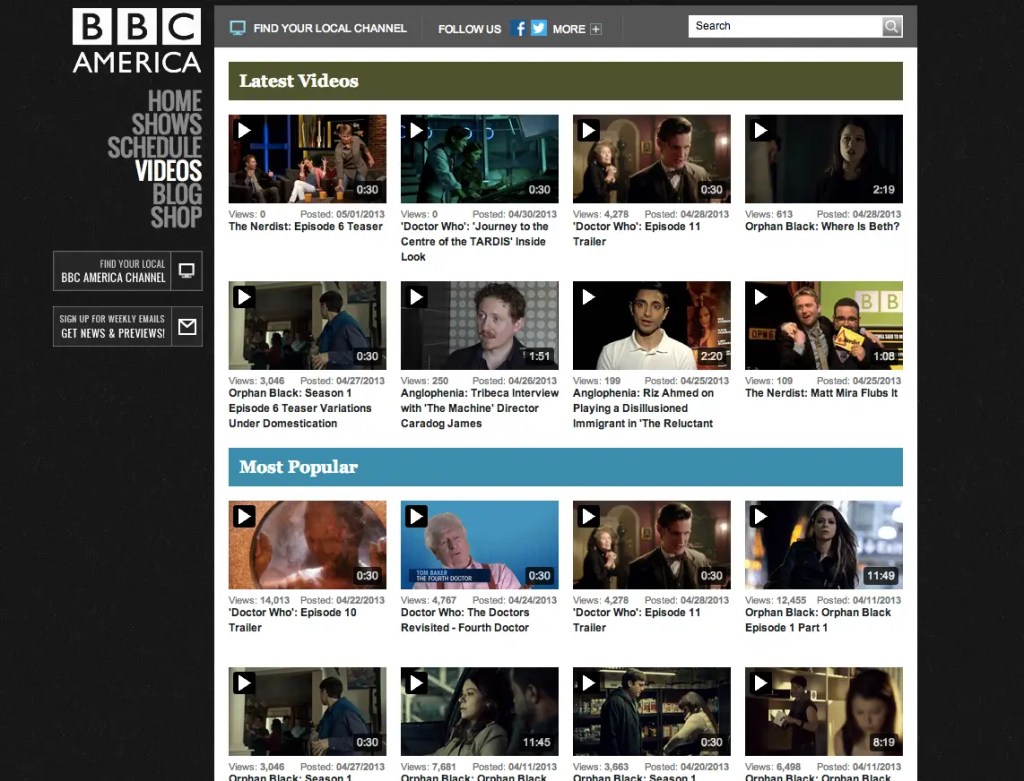Open 'Journey to the Centre of the TARDIS' title
Viewport: 1024px width, 781px height.
(x=475, y=242)
